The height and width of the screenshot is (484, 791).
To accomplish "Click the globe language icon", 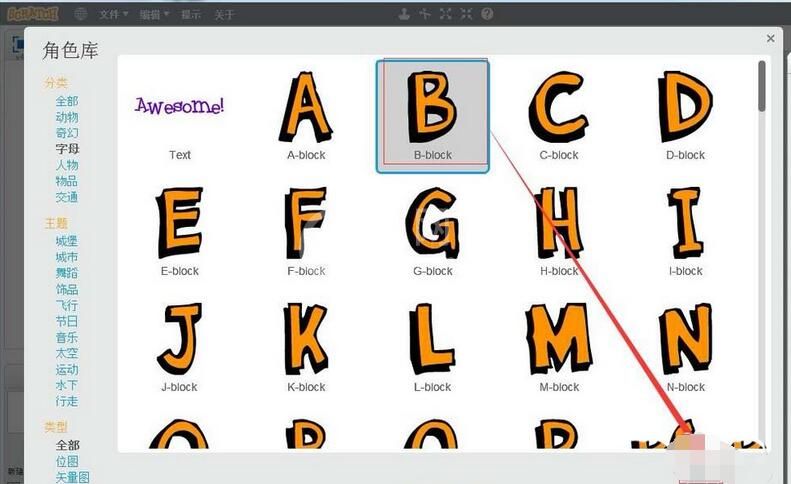I will pyautogui.click(x=81, y=14).
